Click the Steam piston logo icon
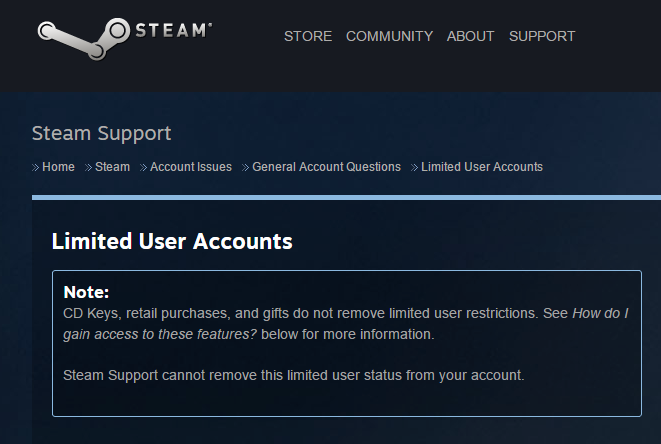The width and height of the screenshot is (661, 444). [x=84, y=39]
